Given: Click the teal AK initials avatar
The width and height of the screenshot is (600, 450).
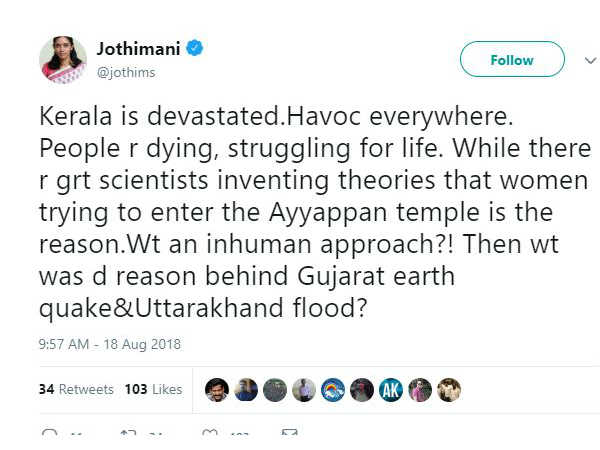Looking at the screenshot, I should click(391, 390).
